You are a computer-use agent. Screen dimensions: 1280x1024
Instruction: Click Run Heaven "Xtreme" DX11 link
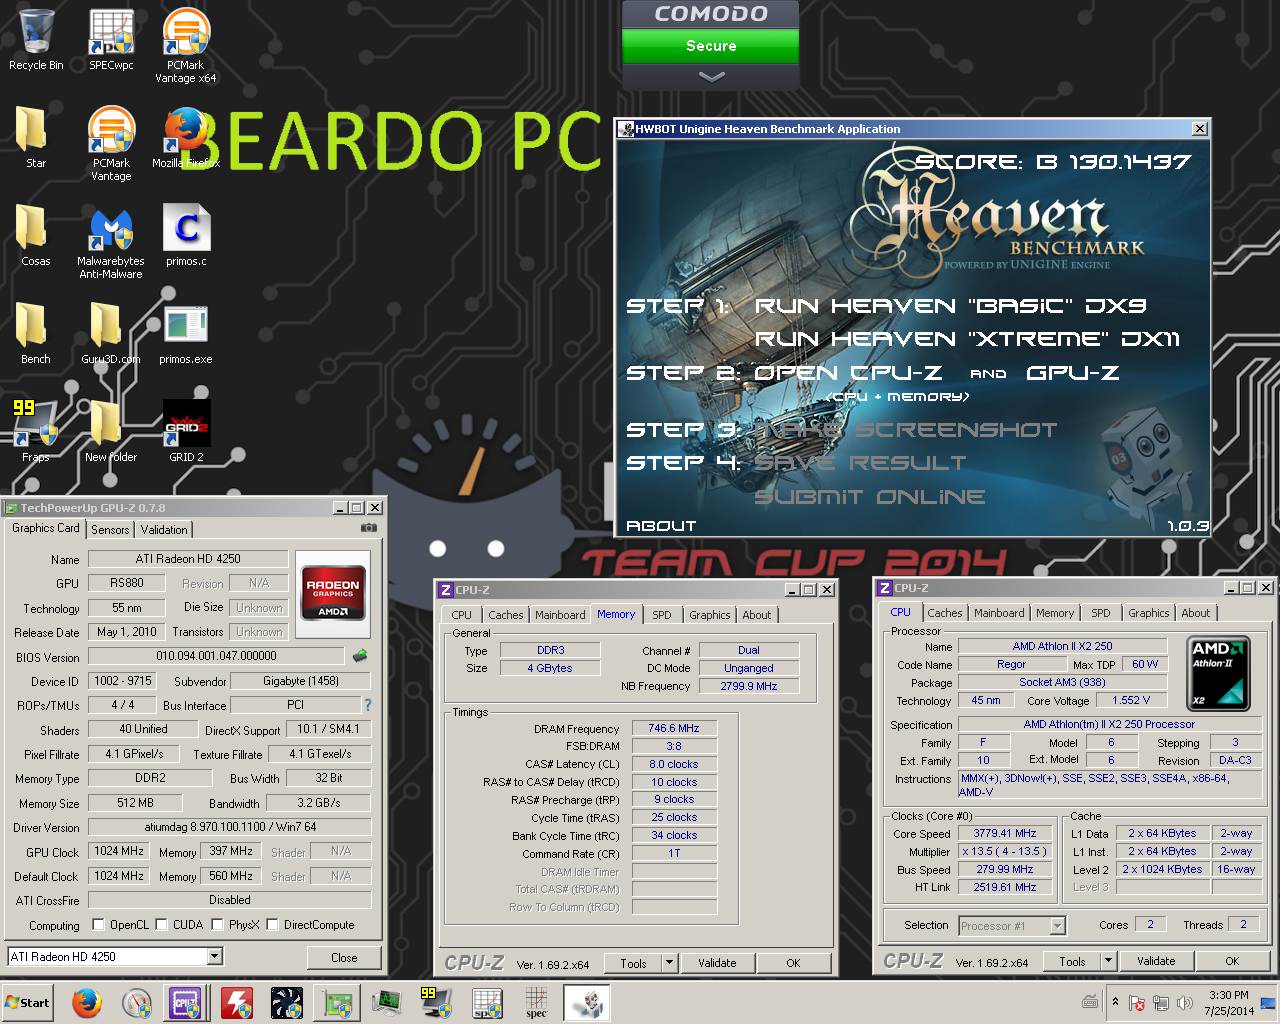tap(967, 339)
